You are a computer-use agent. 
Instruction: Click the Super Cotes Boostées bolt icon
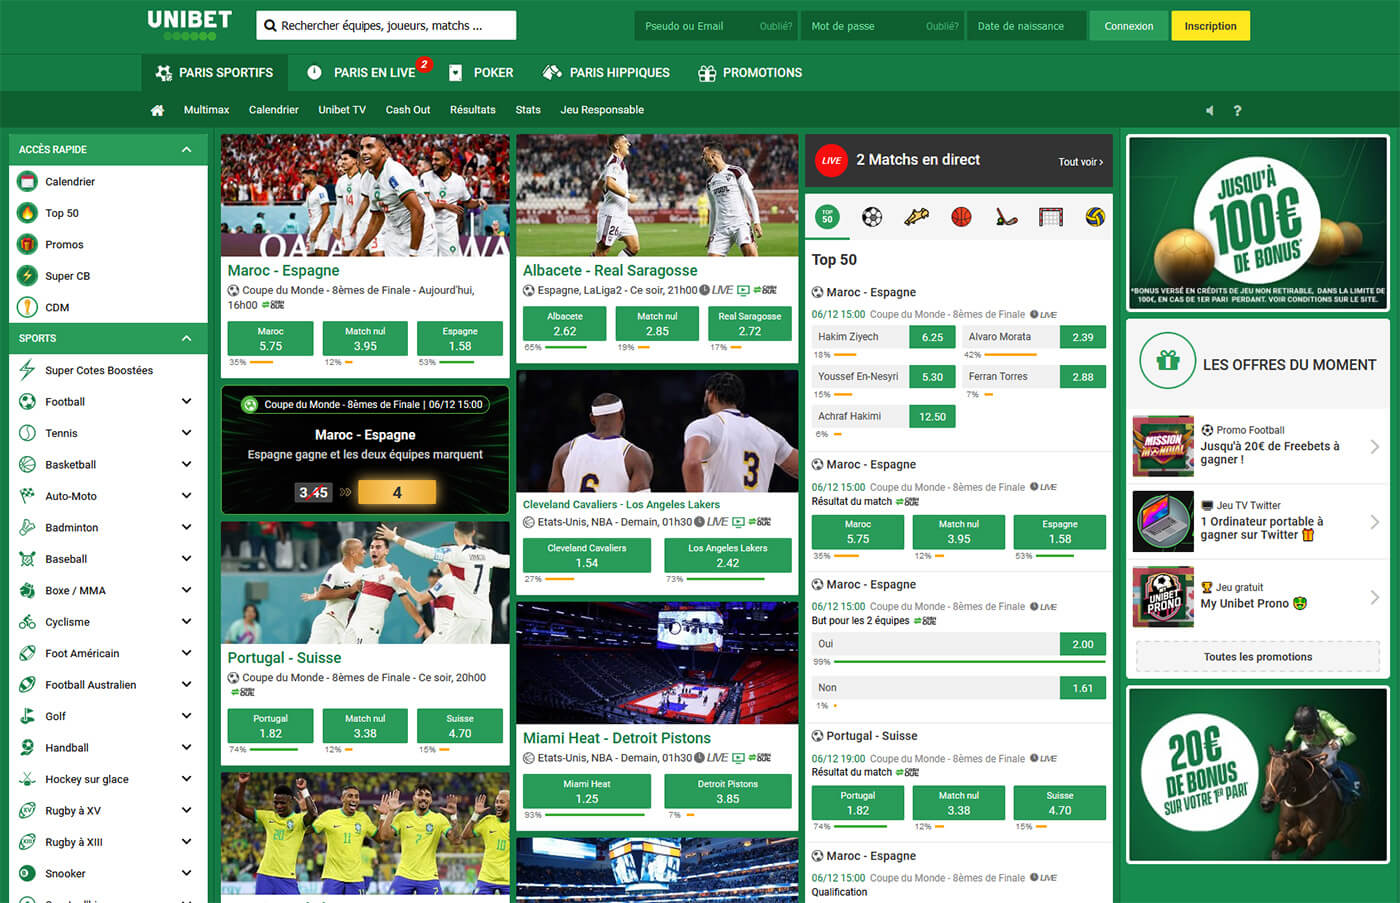[27, 370]
